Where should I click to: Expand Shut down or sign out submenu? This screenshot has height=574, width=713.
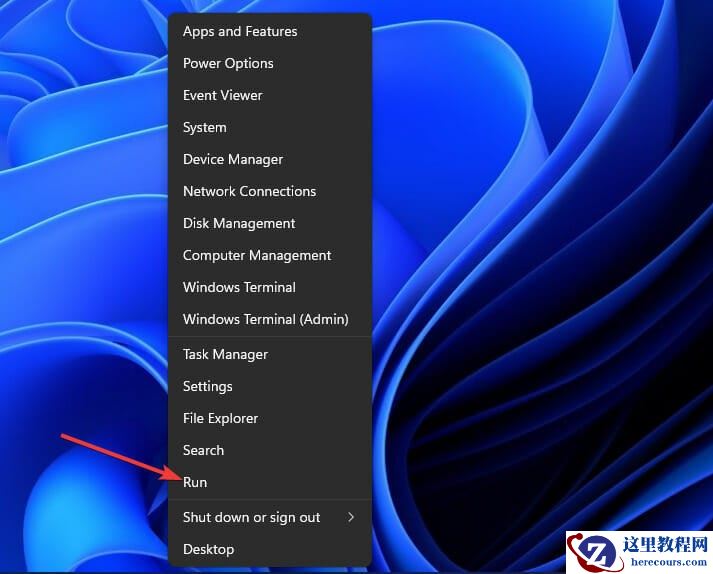270,517
